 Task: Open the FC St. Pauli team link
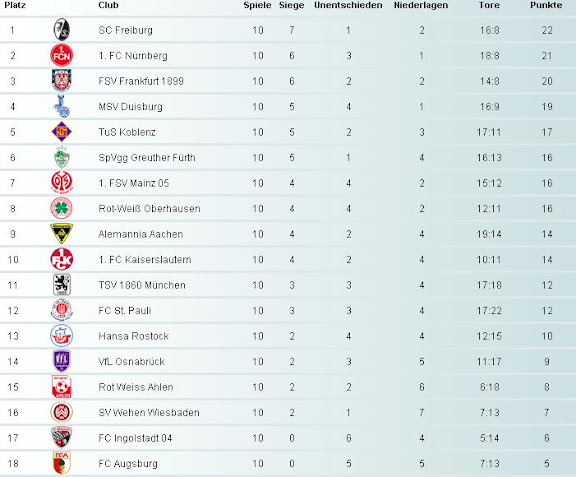point(125,311)
